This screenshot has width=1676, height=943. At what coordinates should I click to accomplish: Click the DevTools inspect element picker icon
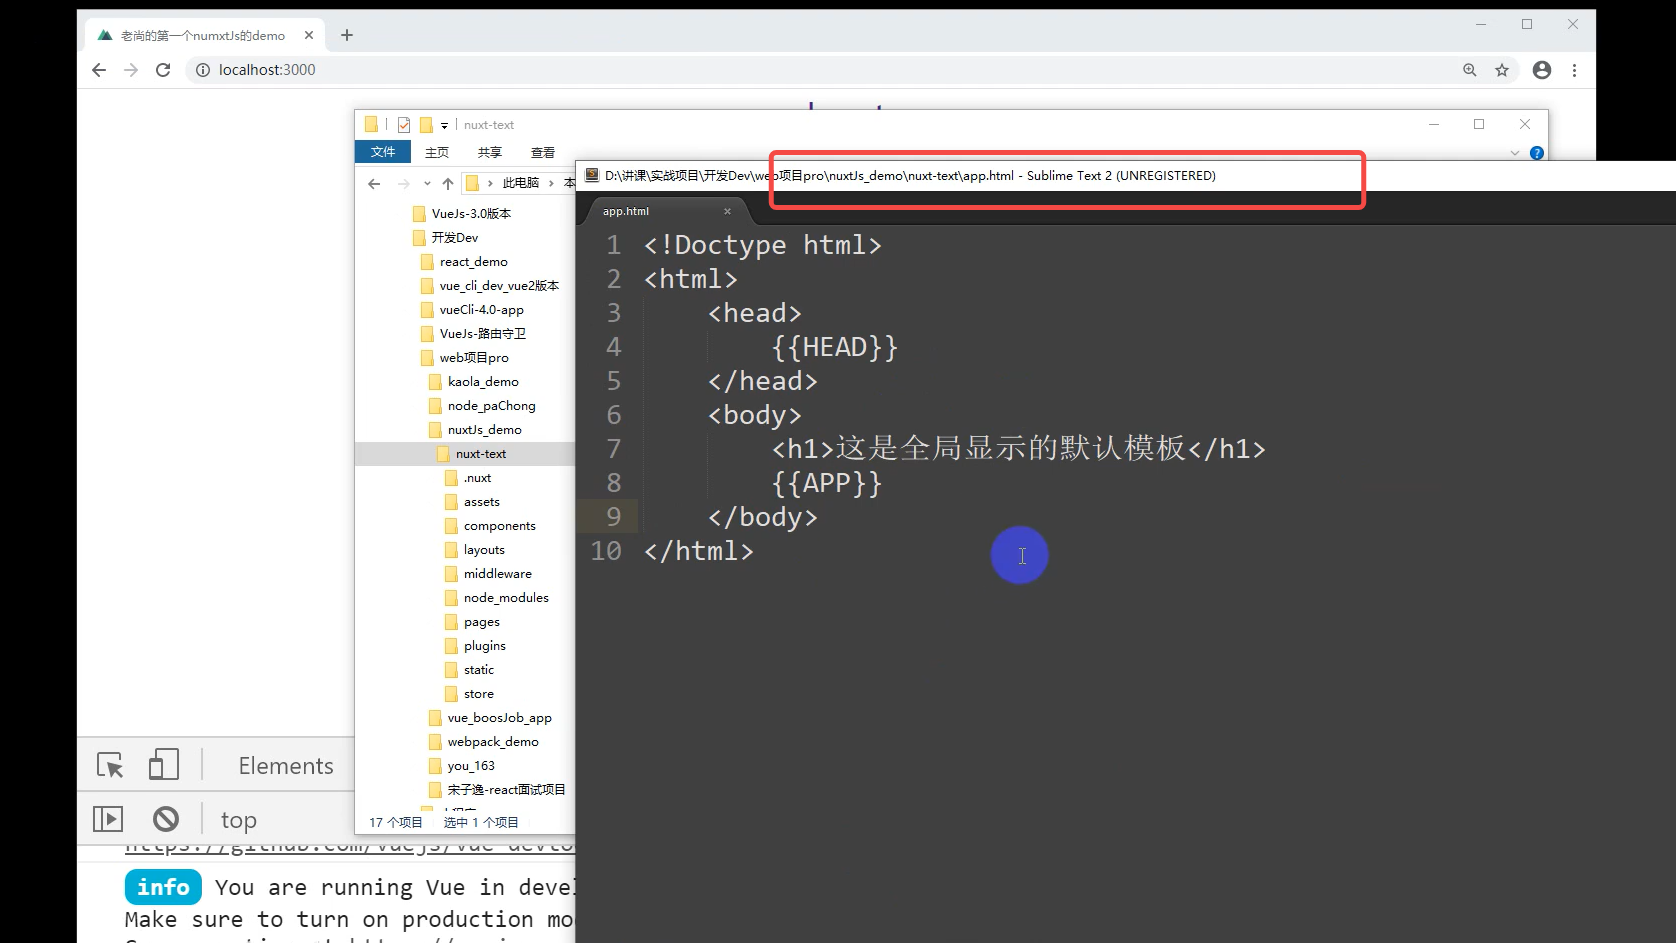110,765
